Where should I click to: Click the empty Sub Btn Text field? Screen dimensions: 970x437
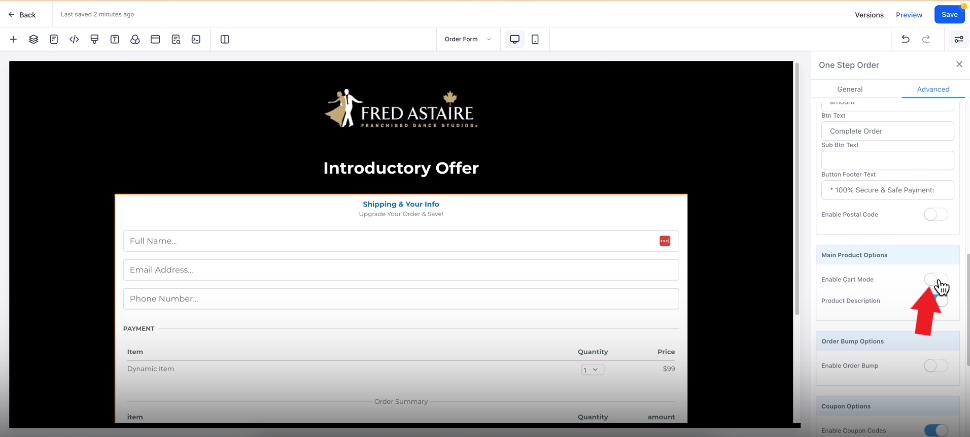pyautogui.click(x=887, y=160)
